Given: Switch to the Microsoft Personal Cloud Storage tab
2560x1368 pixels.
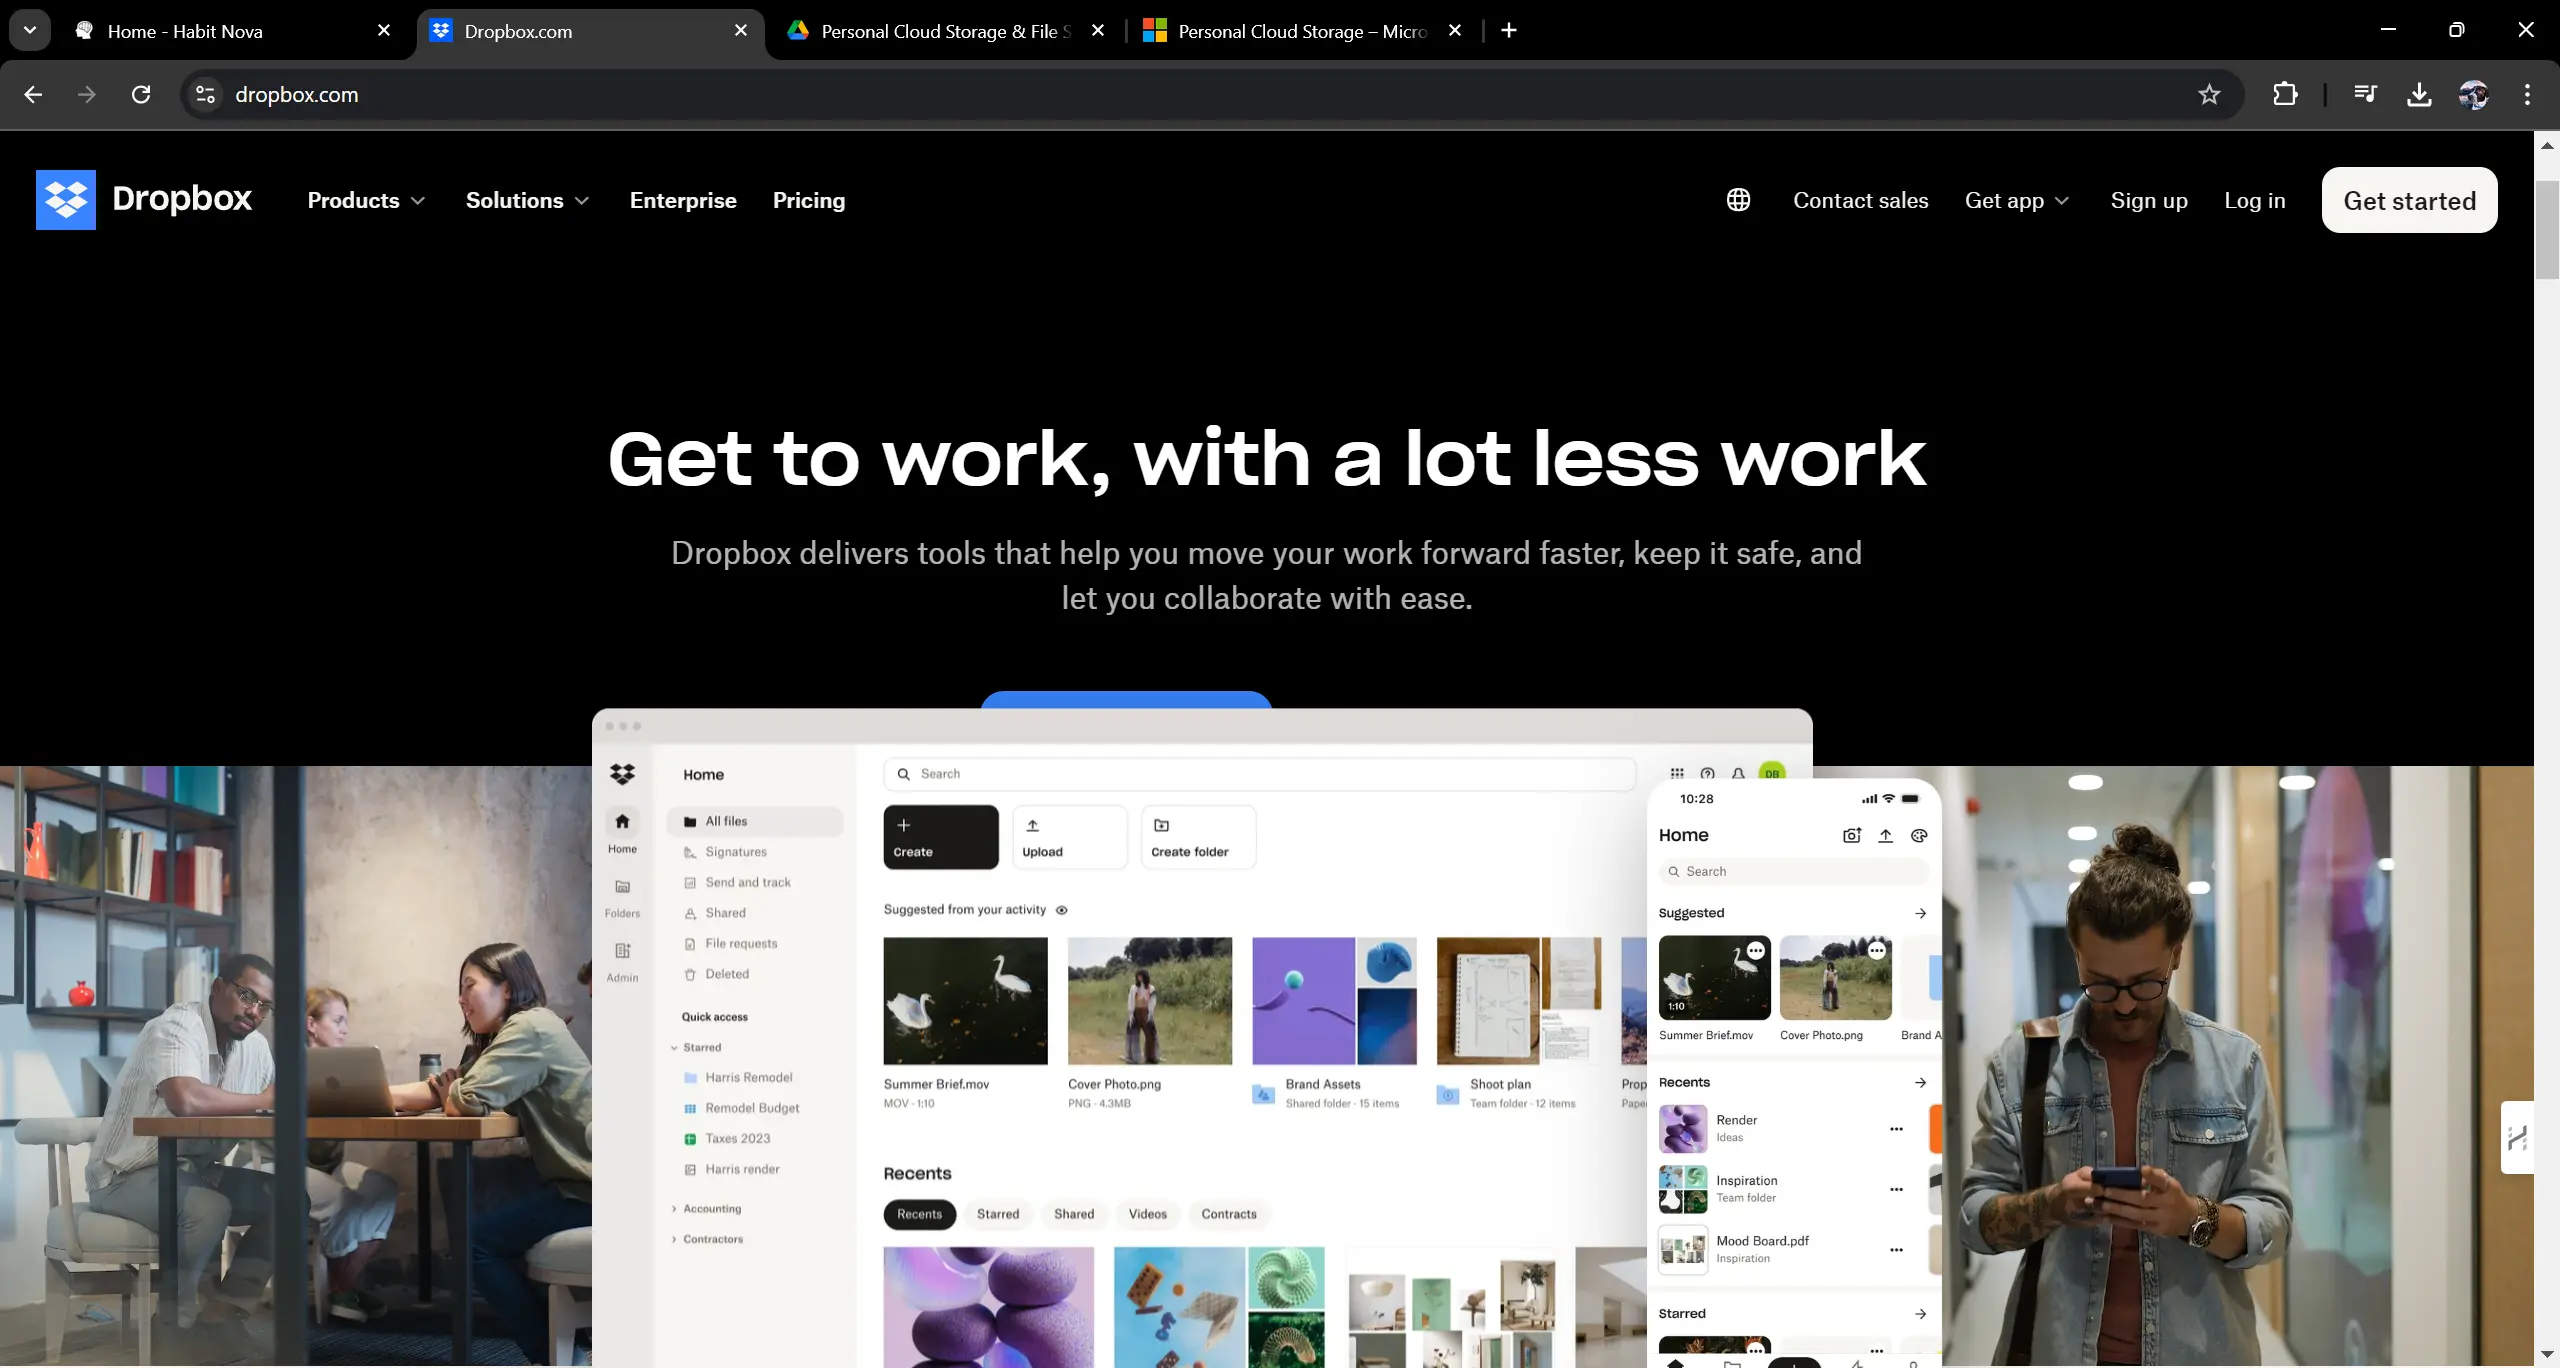Looking at the screenshot, I should tap(1303, 31).
